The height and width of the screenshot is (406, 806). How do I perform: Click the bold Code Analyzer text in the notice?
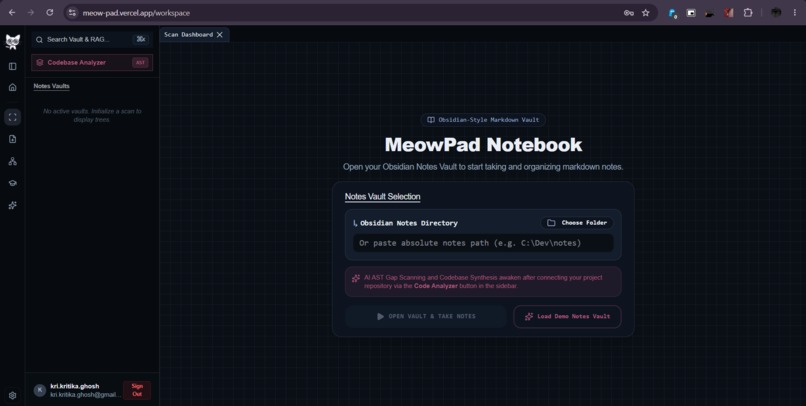pos(436,286)
